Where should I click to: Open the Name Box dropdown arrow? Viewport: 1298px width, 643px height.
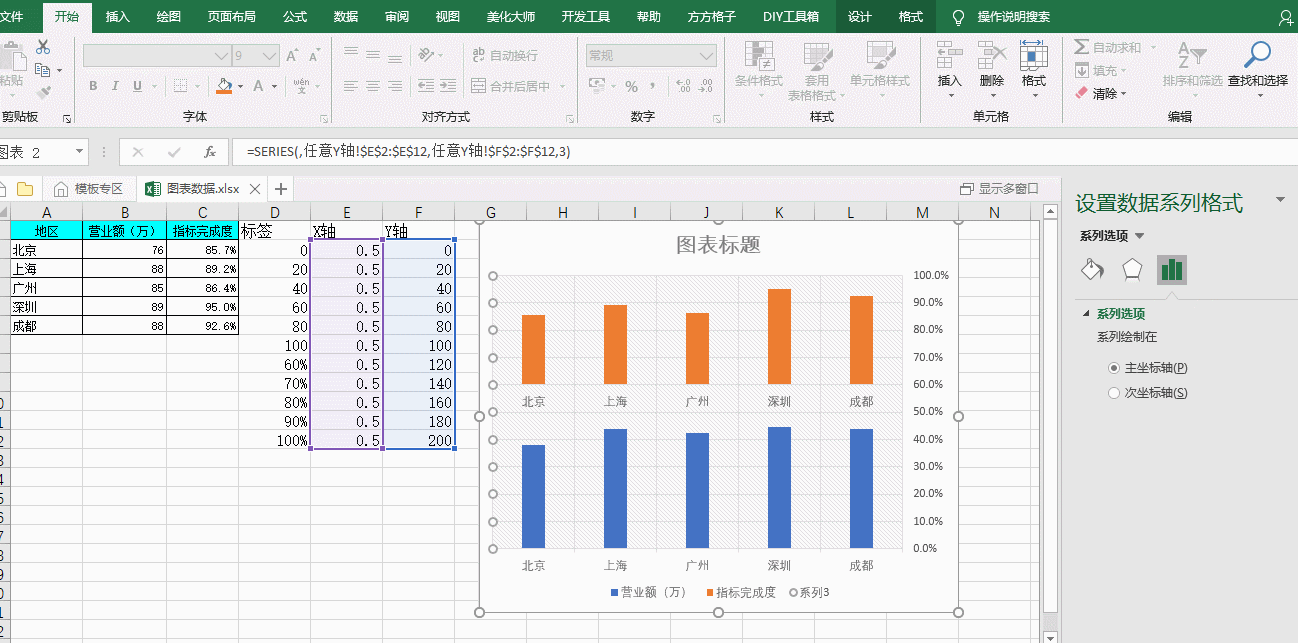click(79, 152)
